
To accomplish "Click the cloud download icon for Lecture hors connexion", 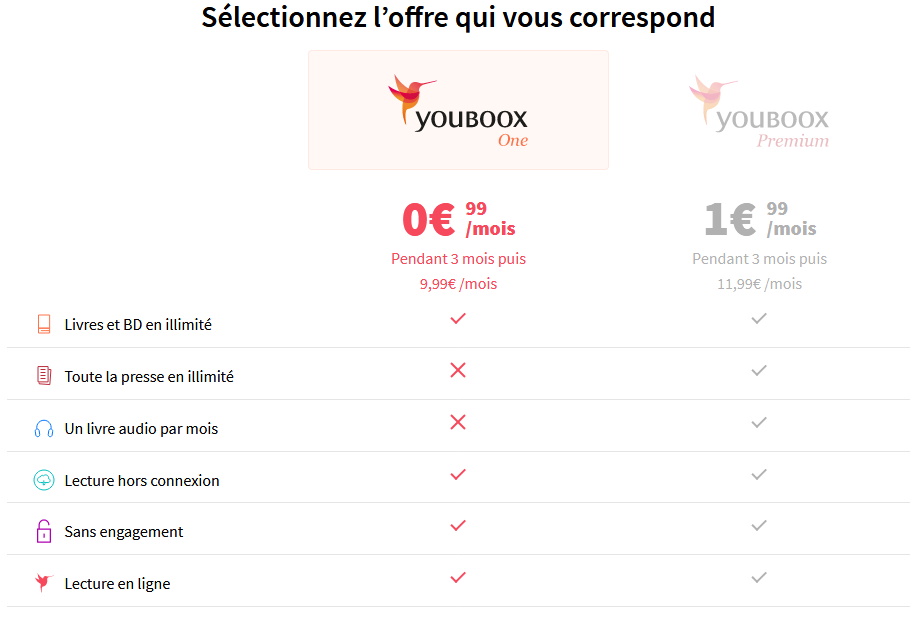I will [44, 480].
